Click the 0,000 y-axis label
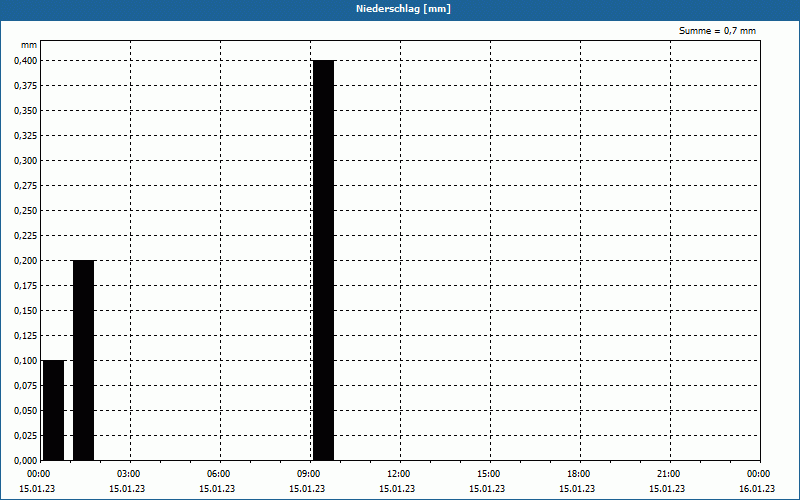 (x=26, y=461)
